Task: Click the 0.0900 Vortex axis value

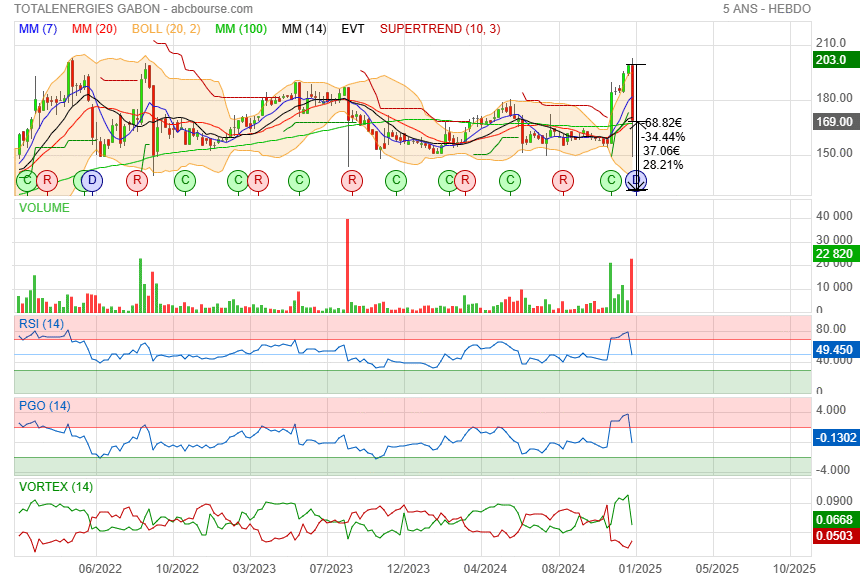Action: pyautogui.click(x=834, y=501)
